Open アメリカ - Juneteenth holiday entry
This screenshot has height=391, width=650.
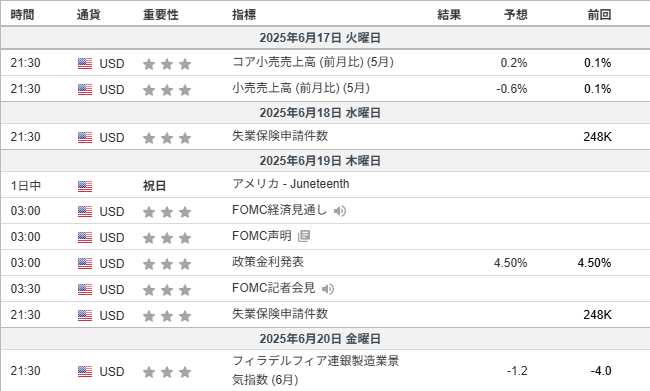click(x=291, y=184)
